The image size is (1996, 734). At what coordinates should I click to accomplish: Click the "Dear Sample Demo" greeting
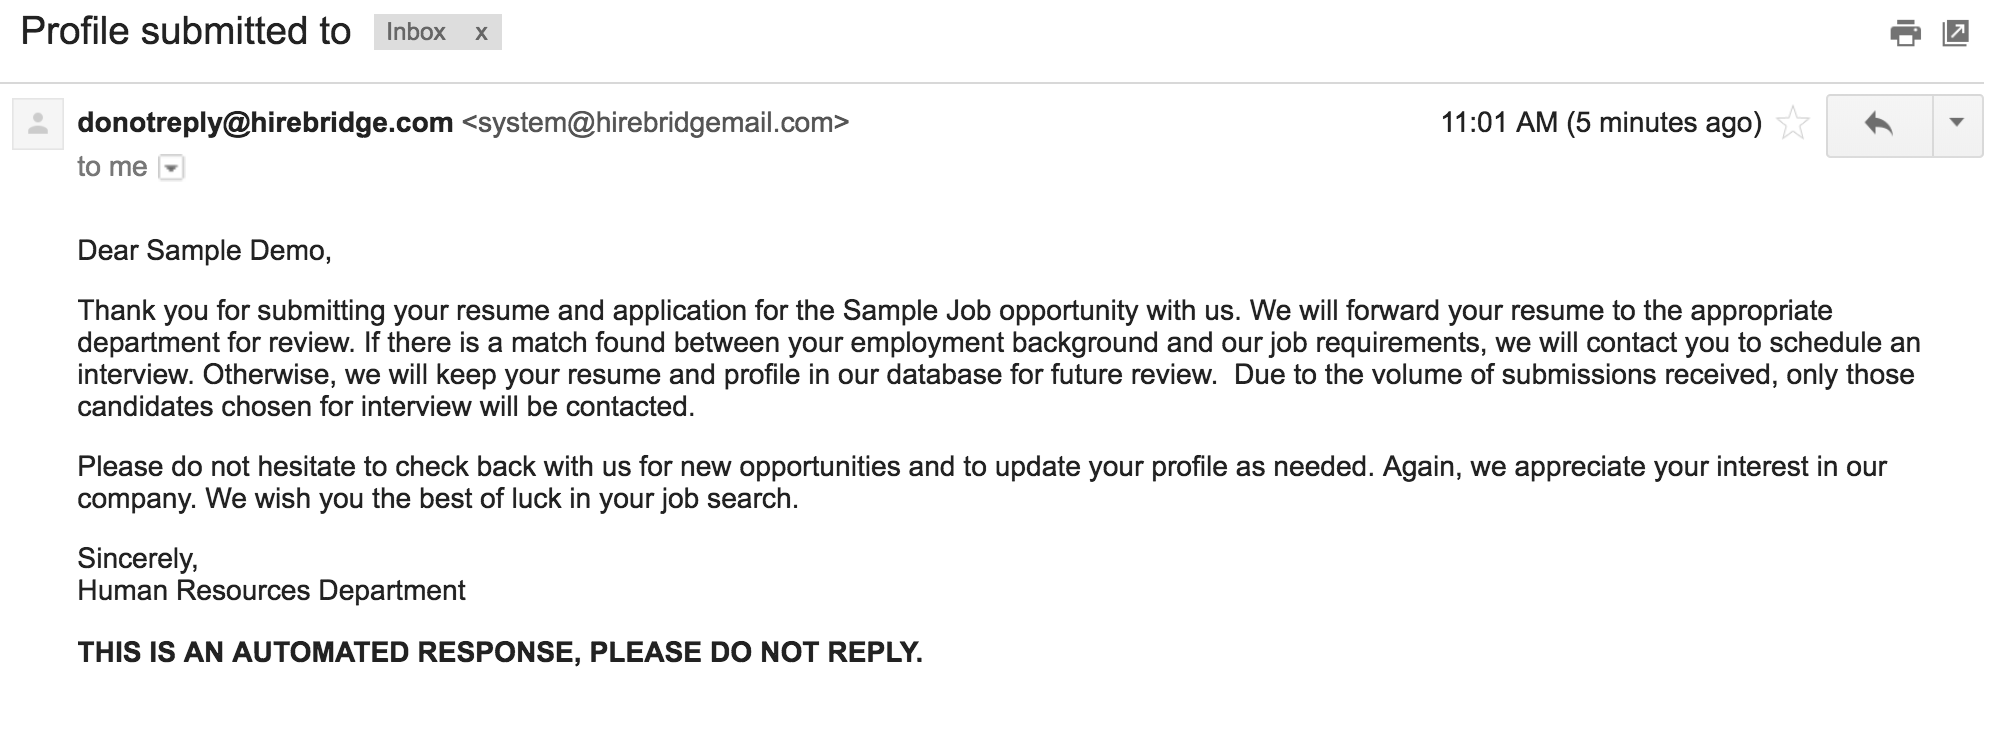(x=204, y=250)
